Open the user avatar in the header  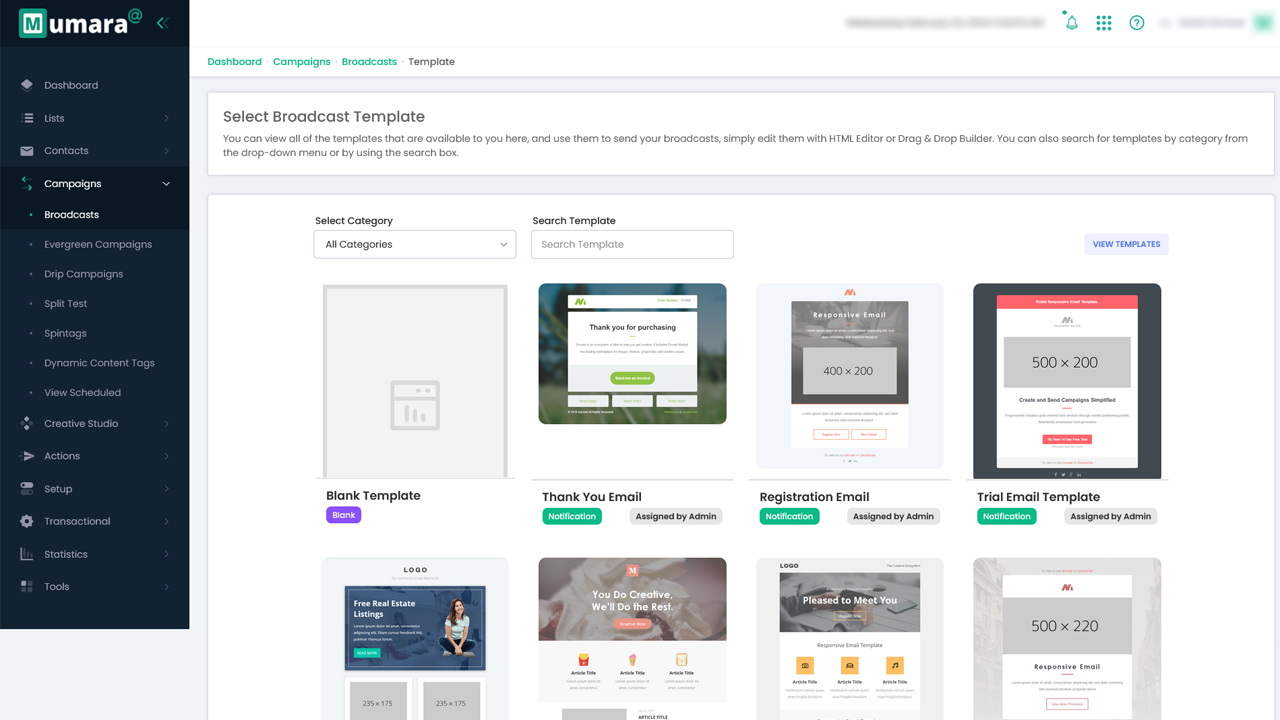coord(1263,23)
